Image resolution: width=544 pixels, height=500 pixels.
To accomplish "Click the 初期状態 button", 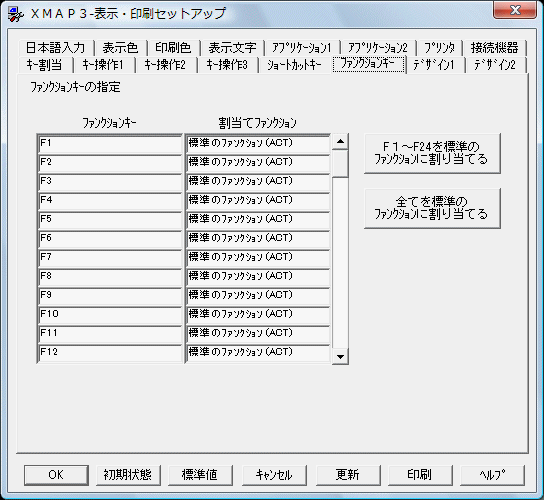I will pyautogui.click(x=128, y=475).
